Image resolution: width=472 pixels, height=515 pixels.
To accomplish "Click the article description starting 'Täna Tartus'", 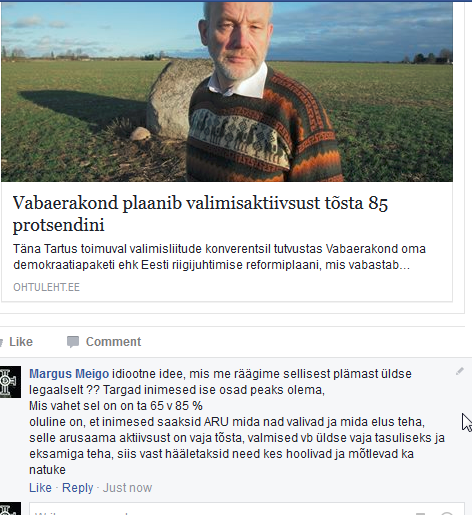I will pyautogui.click(x=219, y=257).
